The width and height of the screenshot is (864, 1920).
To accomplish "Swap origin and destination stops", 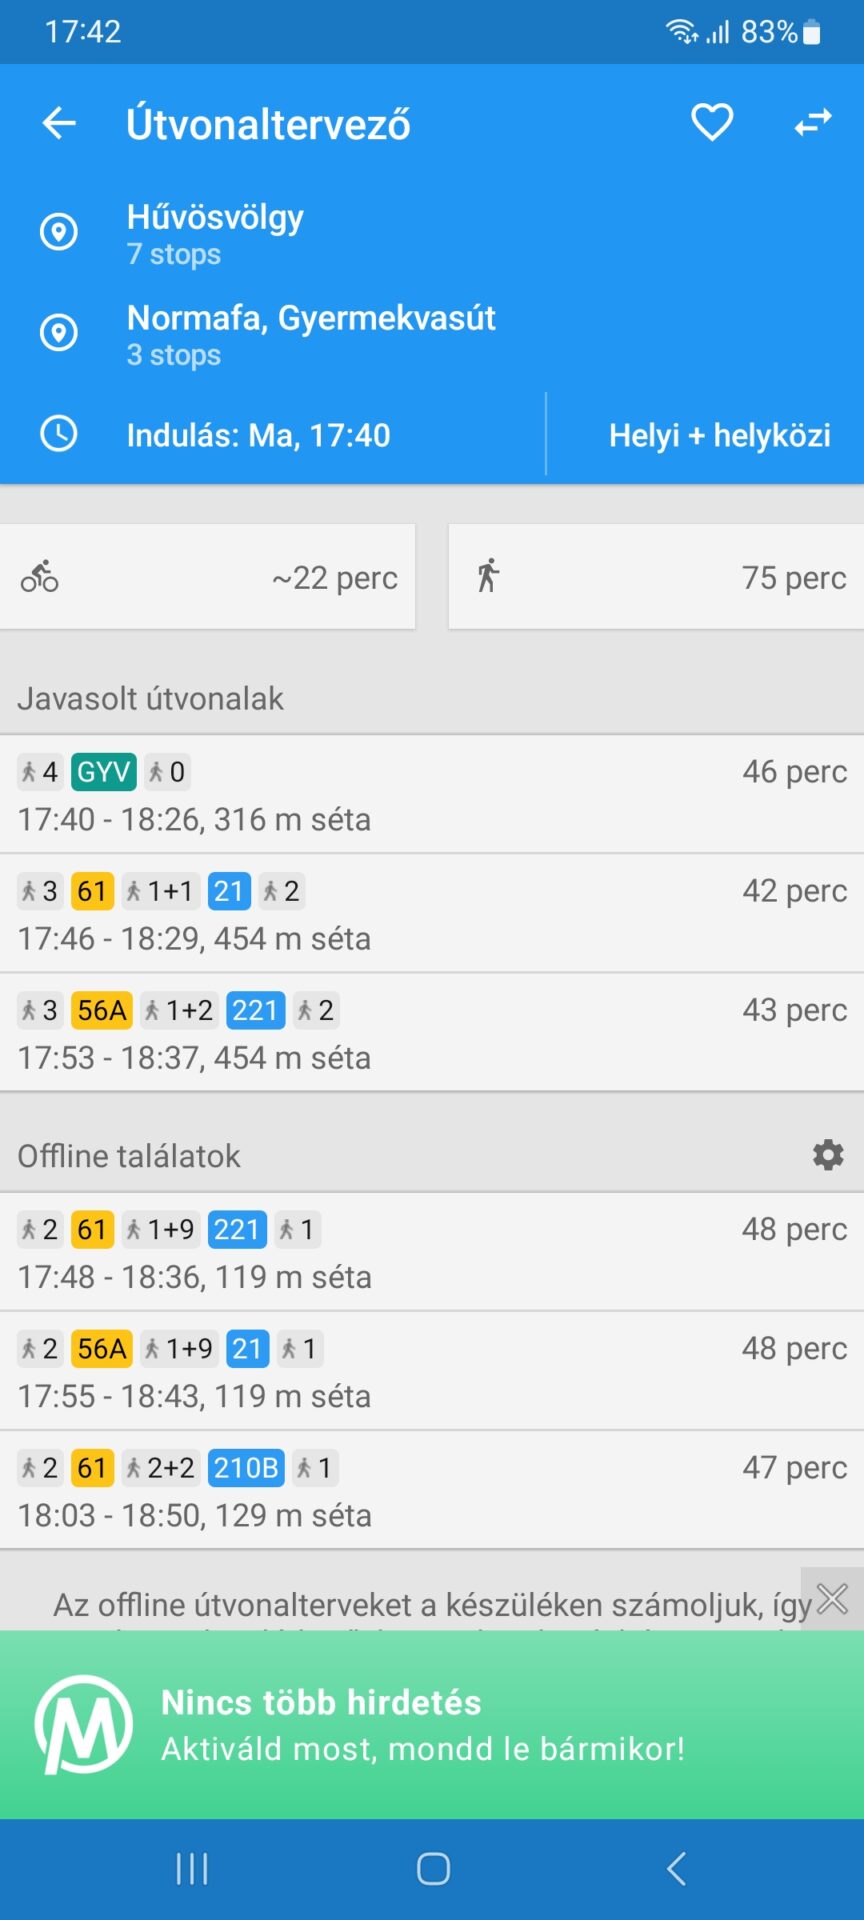I will pyautogui.click(x=812, y=123).
